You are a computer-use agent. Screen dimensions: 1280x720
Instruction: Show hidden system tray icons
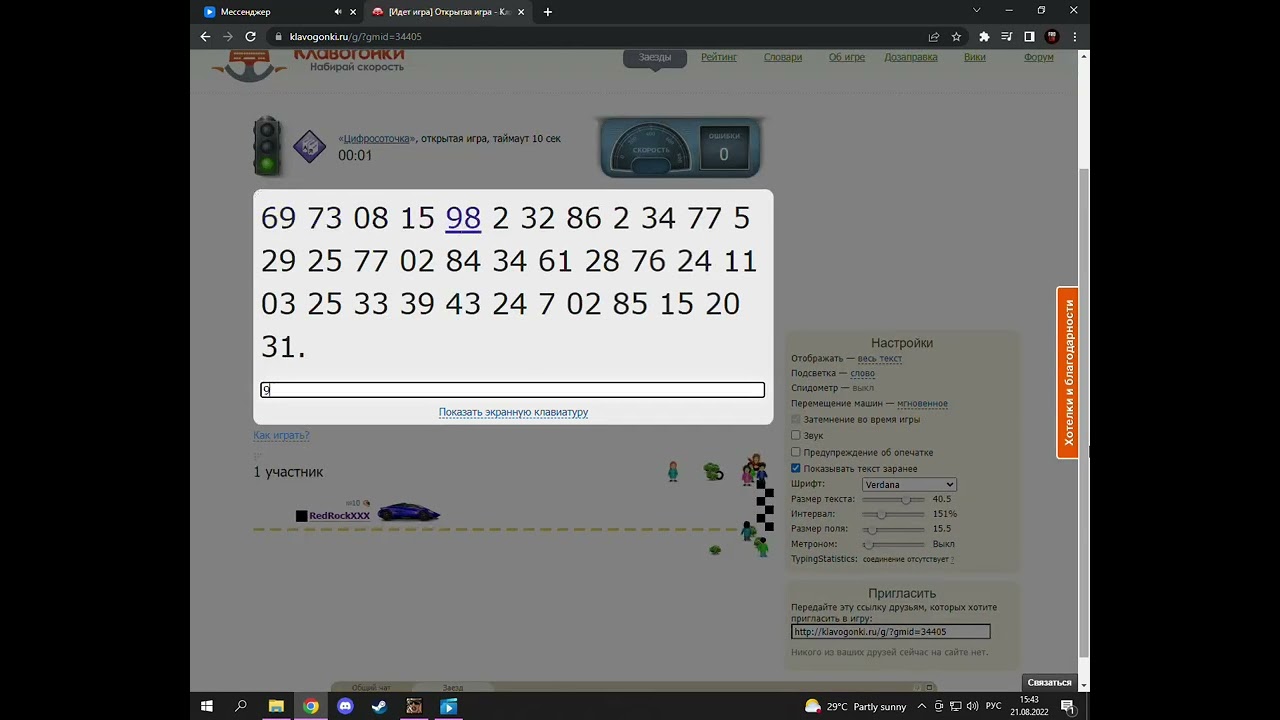coord(923,706)
